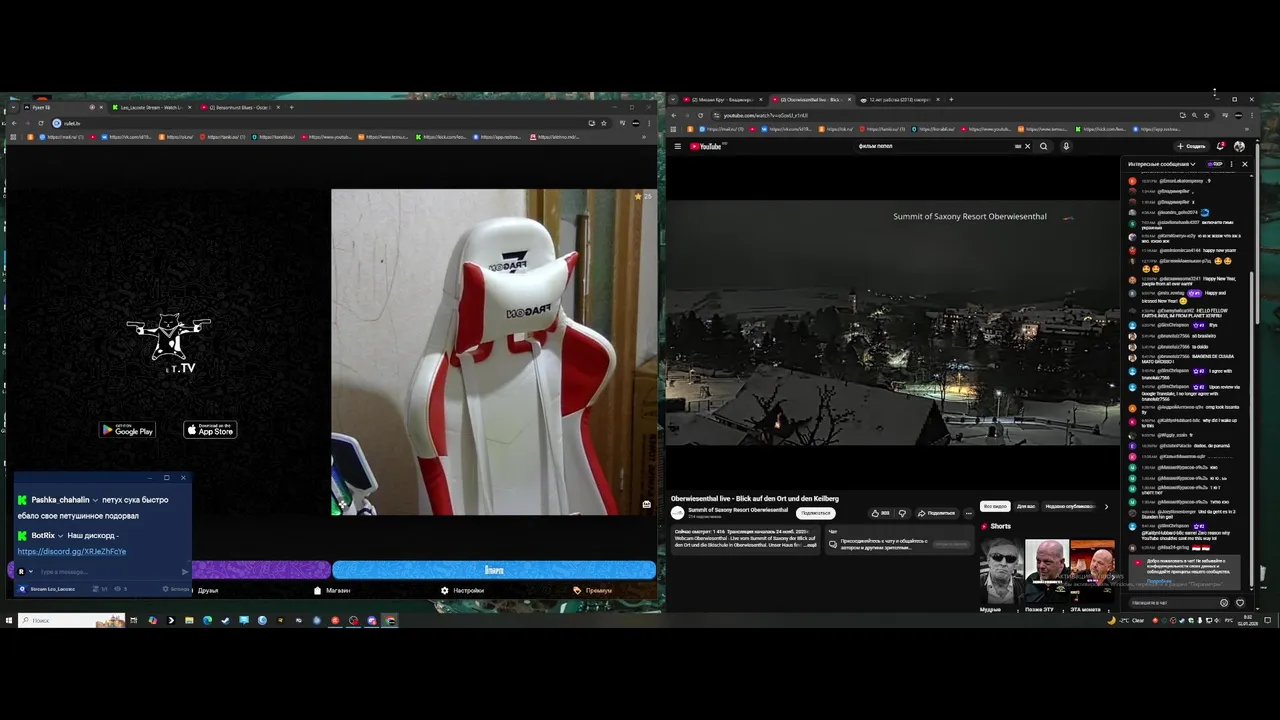Show more category chips with the right arrow

1106,506
